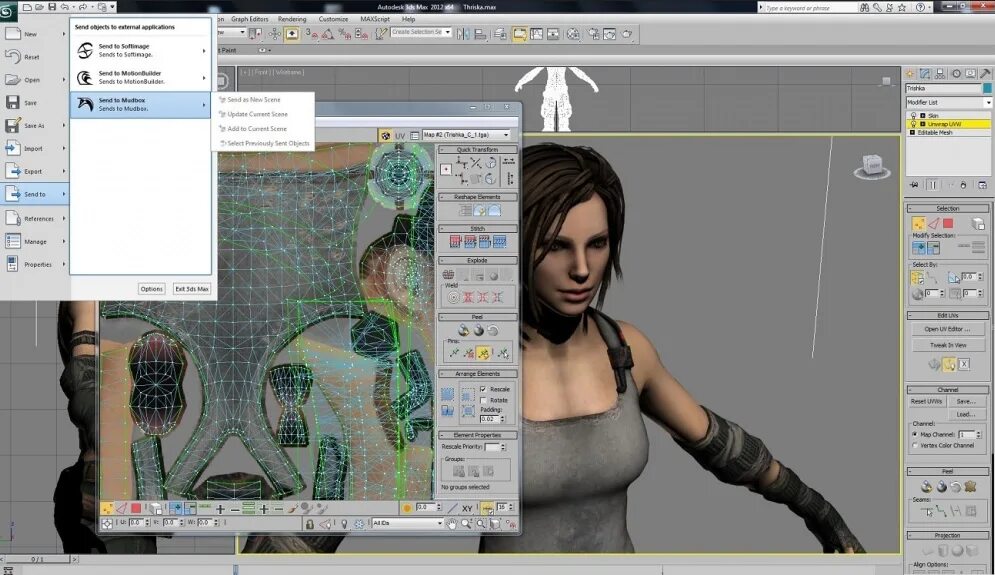Viewport: 995px width, 575px height.
Task: Click Open UV Editor button
Action: click(x=947, y=329)
